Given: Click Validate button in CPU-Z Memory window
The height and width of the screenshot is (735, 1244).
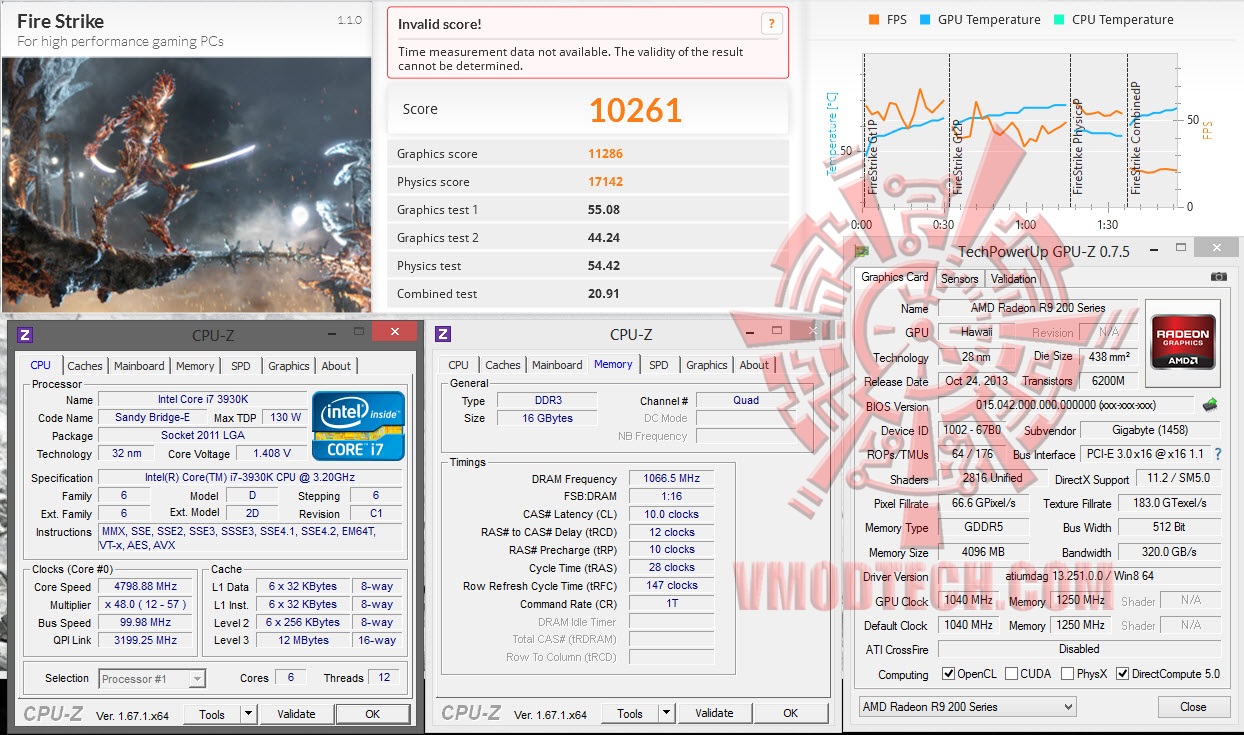Looking at the screenshot, I should pyautogui.click(x=714, y=713).
